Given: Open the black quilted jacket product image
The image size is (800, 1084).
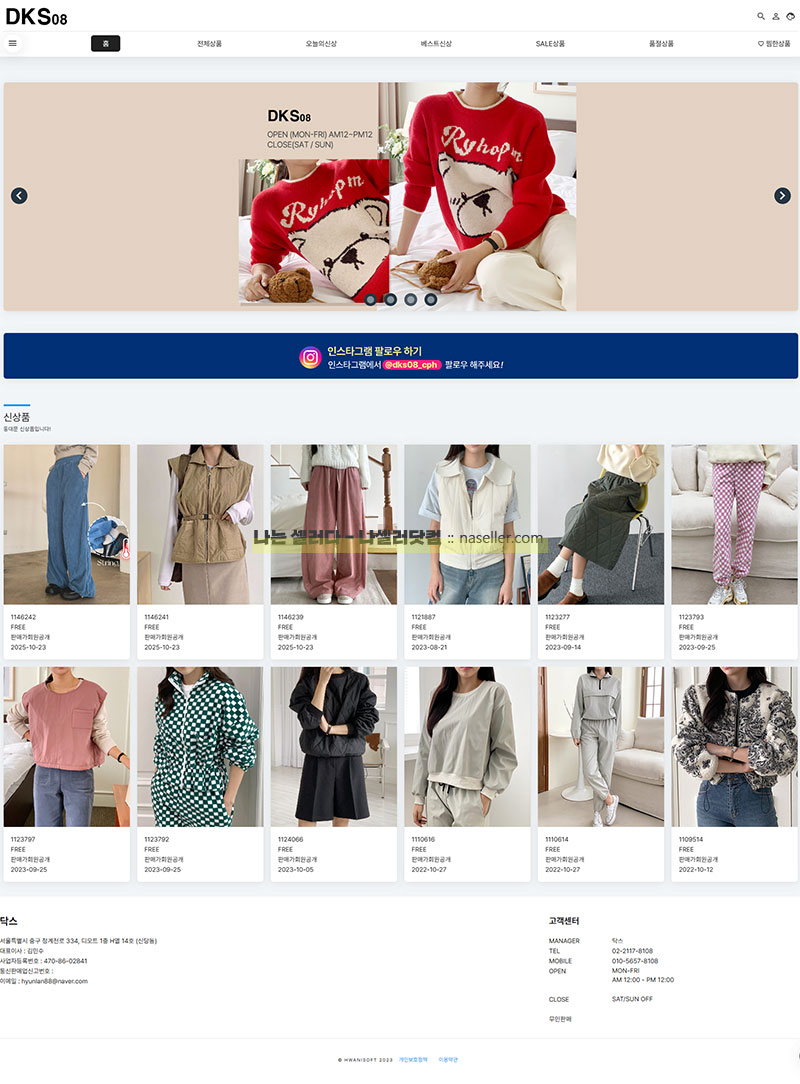Looking at the screenshot, I should (334, 747).
